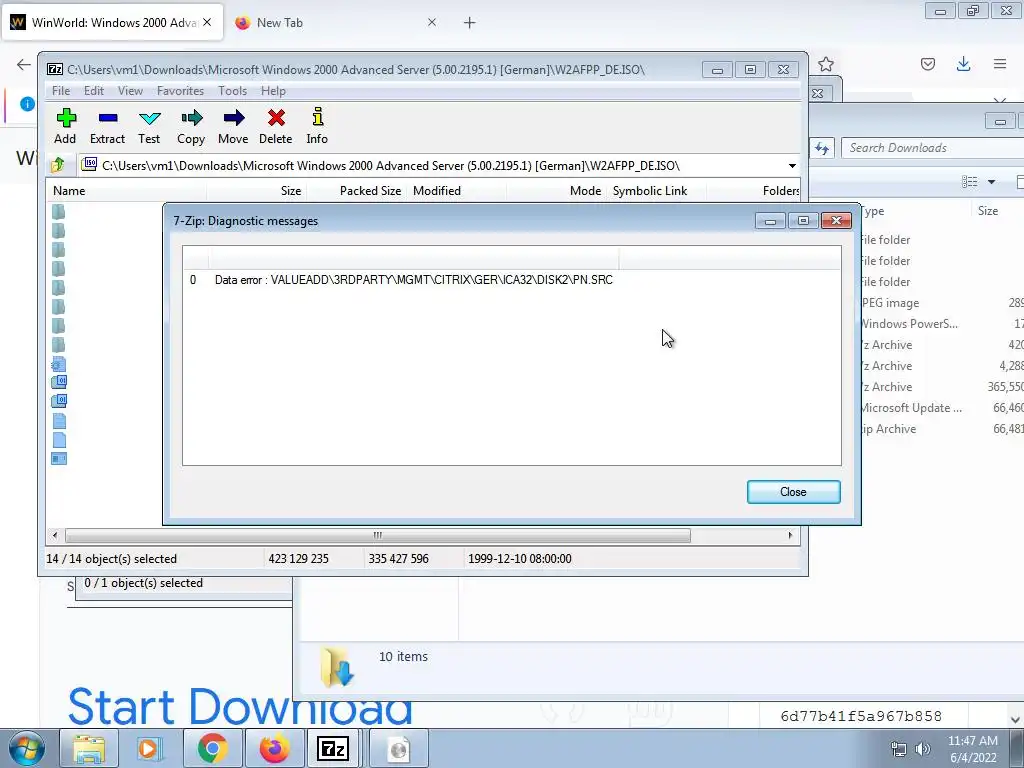Screen dimensions: 1024x768
Task: Click the red Delete icon
Action: pyautogui.click(x=276, y=126)
